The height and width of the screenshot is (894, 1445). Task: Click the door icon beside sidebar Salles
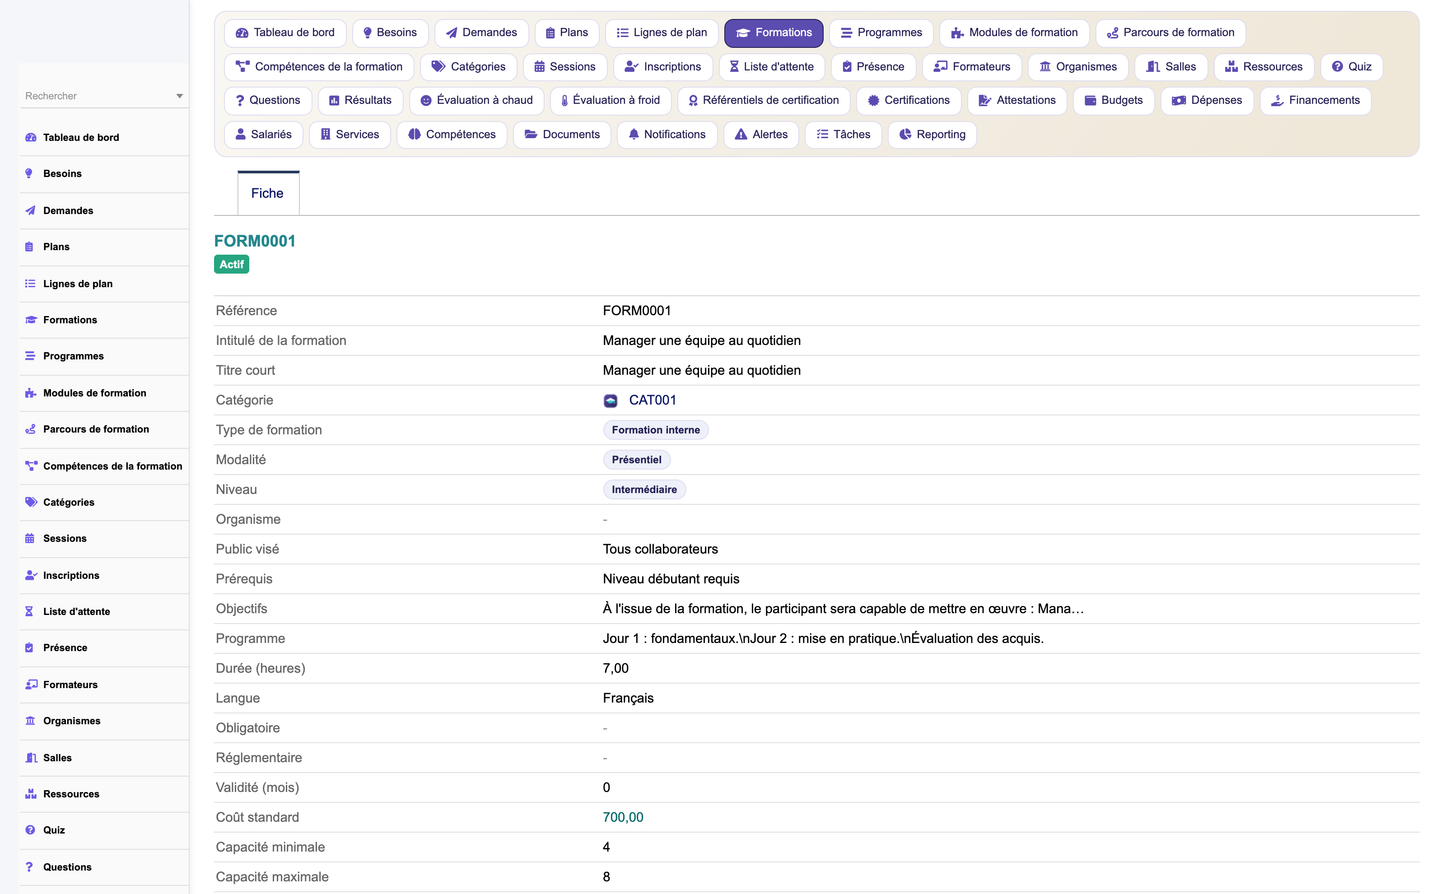(x=31, y=758)
